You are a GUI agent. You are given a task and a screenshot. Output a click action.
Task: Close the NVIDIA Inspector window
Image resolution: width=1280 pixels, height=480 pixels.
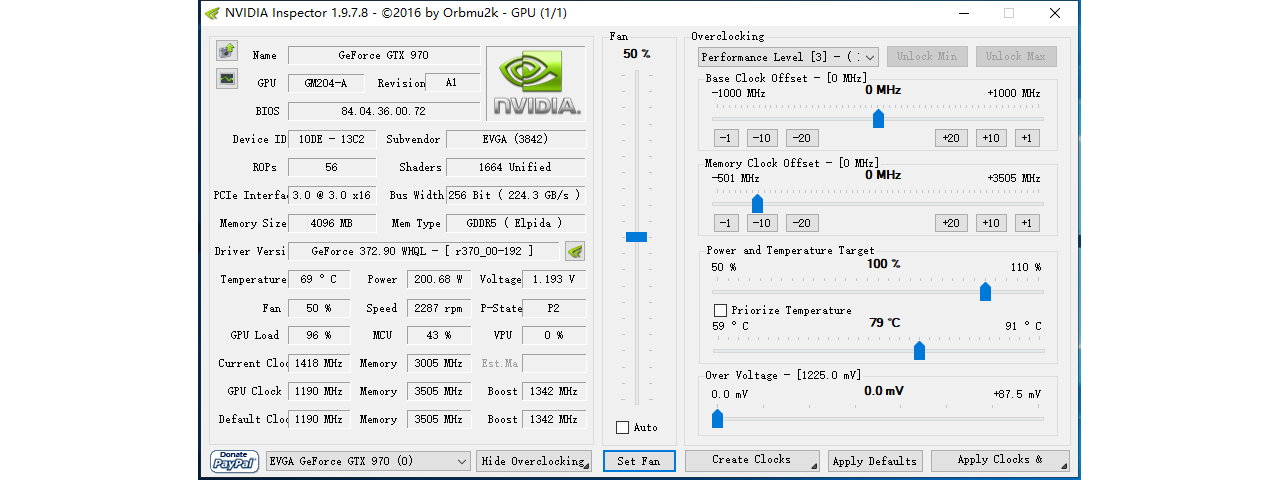click(1055, 13)
